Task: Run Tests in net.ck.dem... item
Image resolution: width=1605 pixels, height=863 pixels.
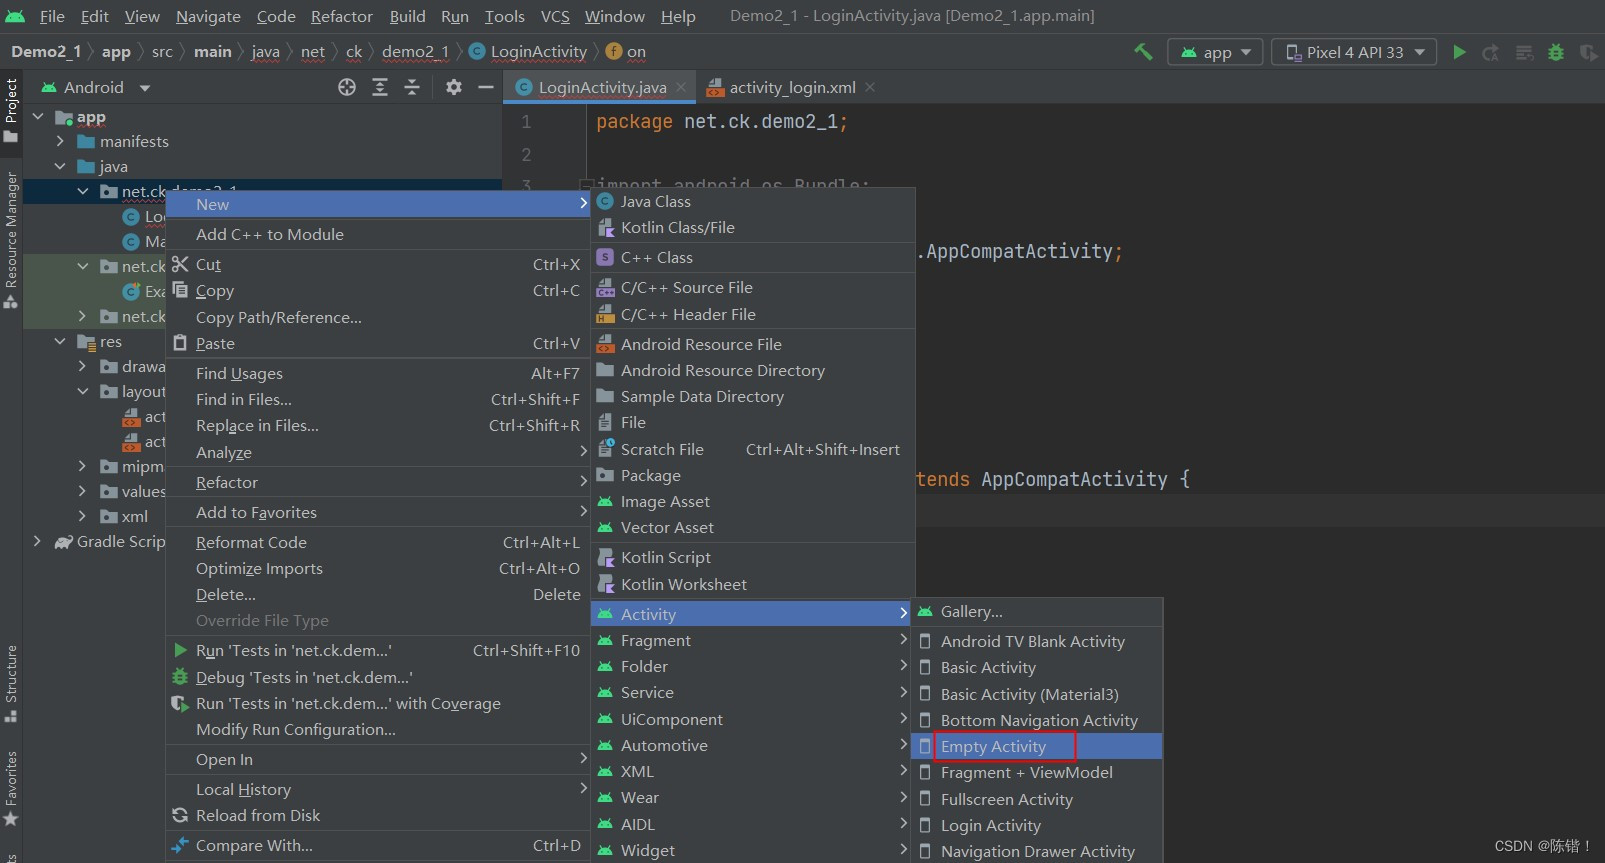Action: pyautogui.click(x=378, y=650)
